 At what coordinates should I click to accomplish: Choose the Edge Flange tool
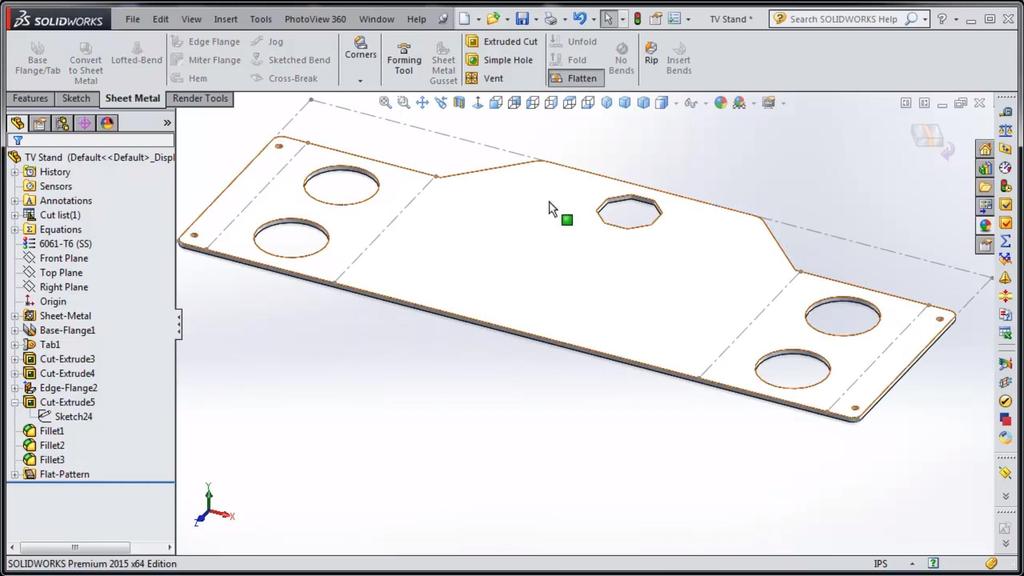[206, 41]
